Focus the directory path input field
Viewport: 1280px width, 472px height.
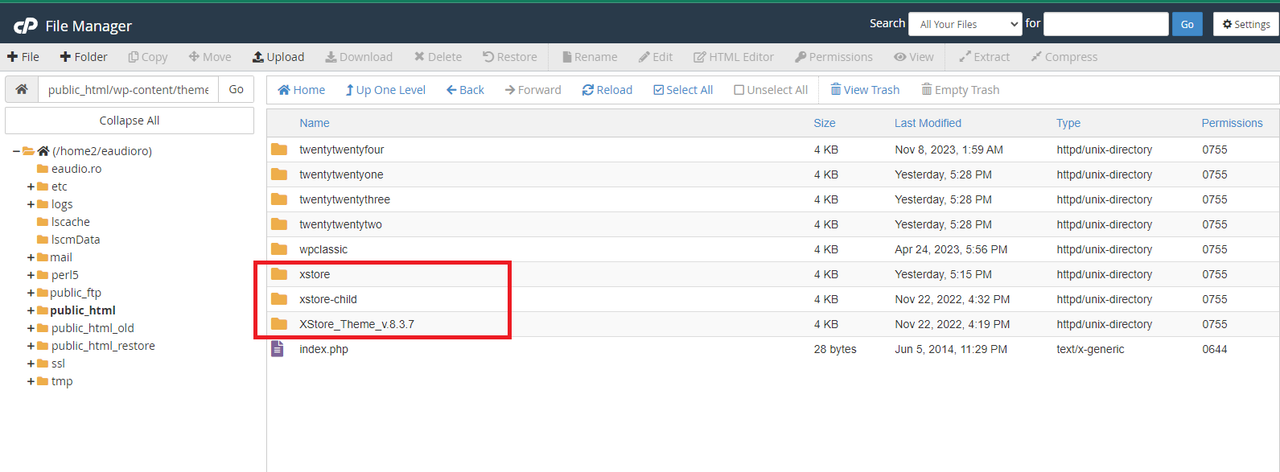click(x=128, y=90)
